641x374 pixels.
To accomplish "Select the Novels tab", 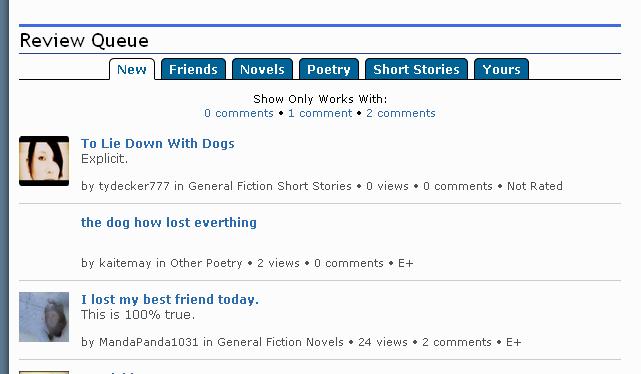I will pyautogui.click(x=262, y=69).
